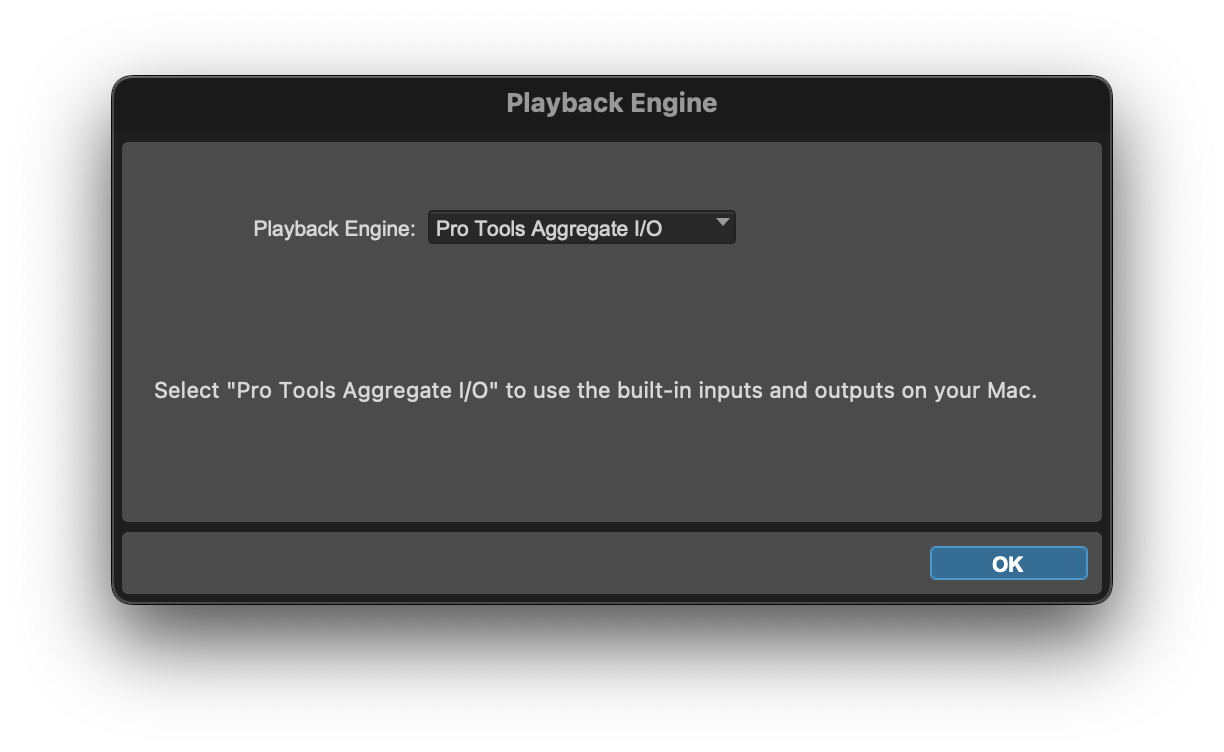Click the Pro Tools Aggregate I/O instruction text

click(x=595, y=390)
